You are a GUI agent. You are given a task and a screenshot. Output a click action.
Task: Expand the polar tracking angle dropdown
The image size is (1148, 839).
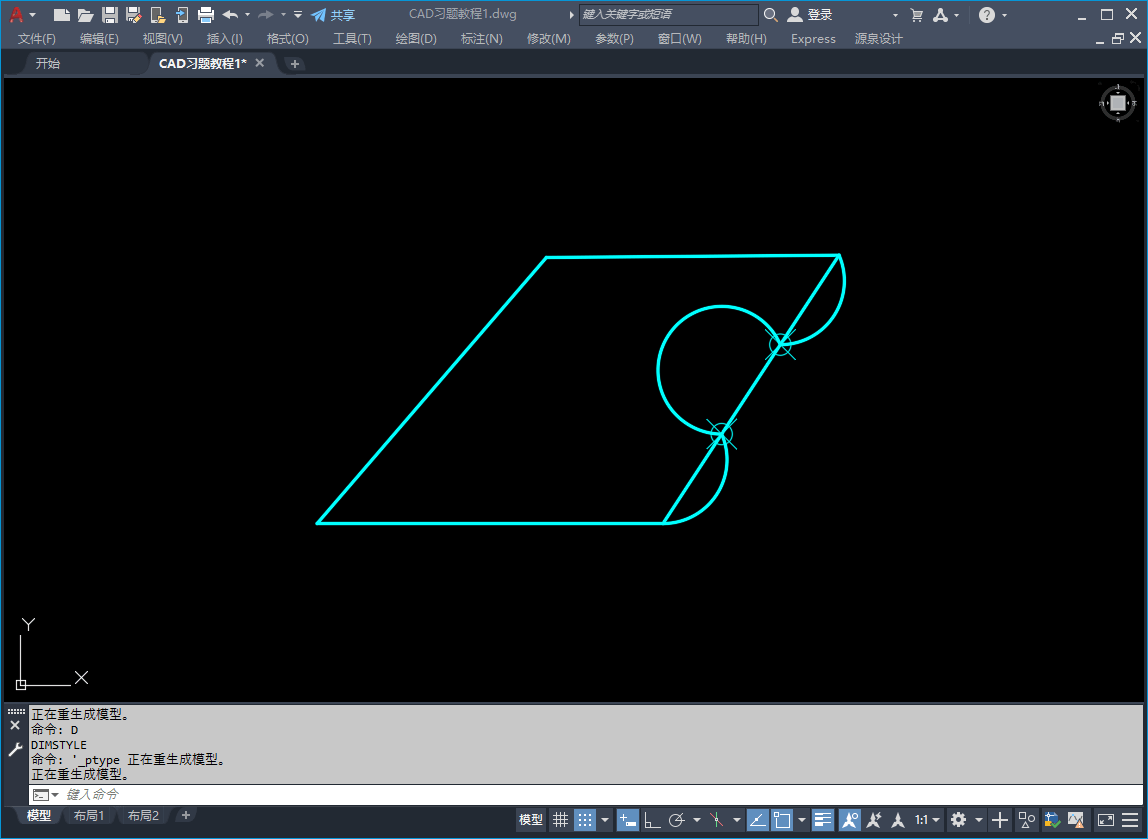point(696,820)
